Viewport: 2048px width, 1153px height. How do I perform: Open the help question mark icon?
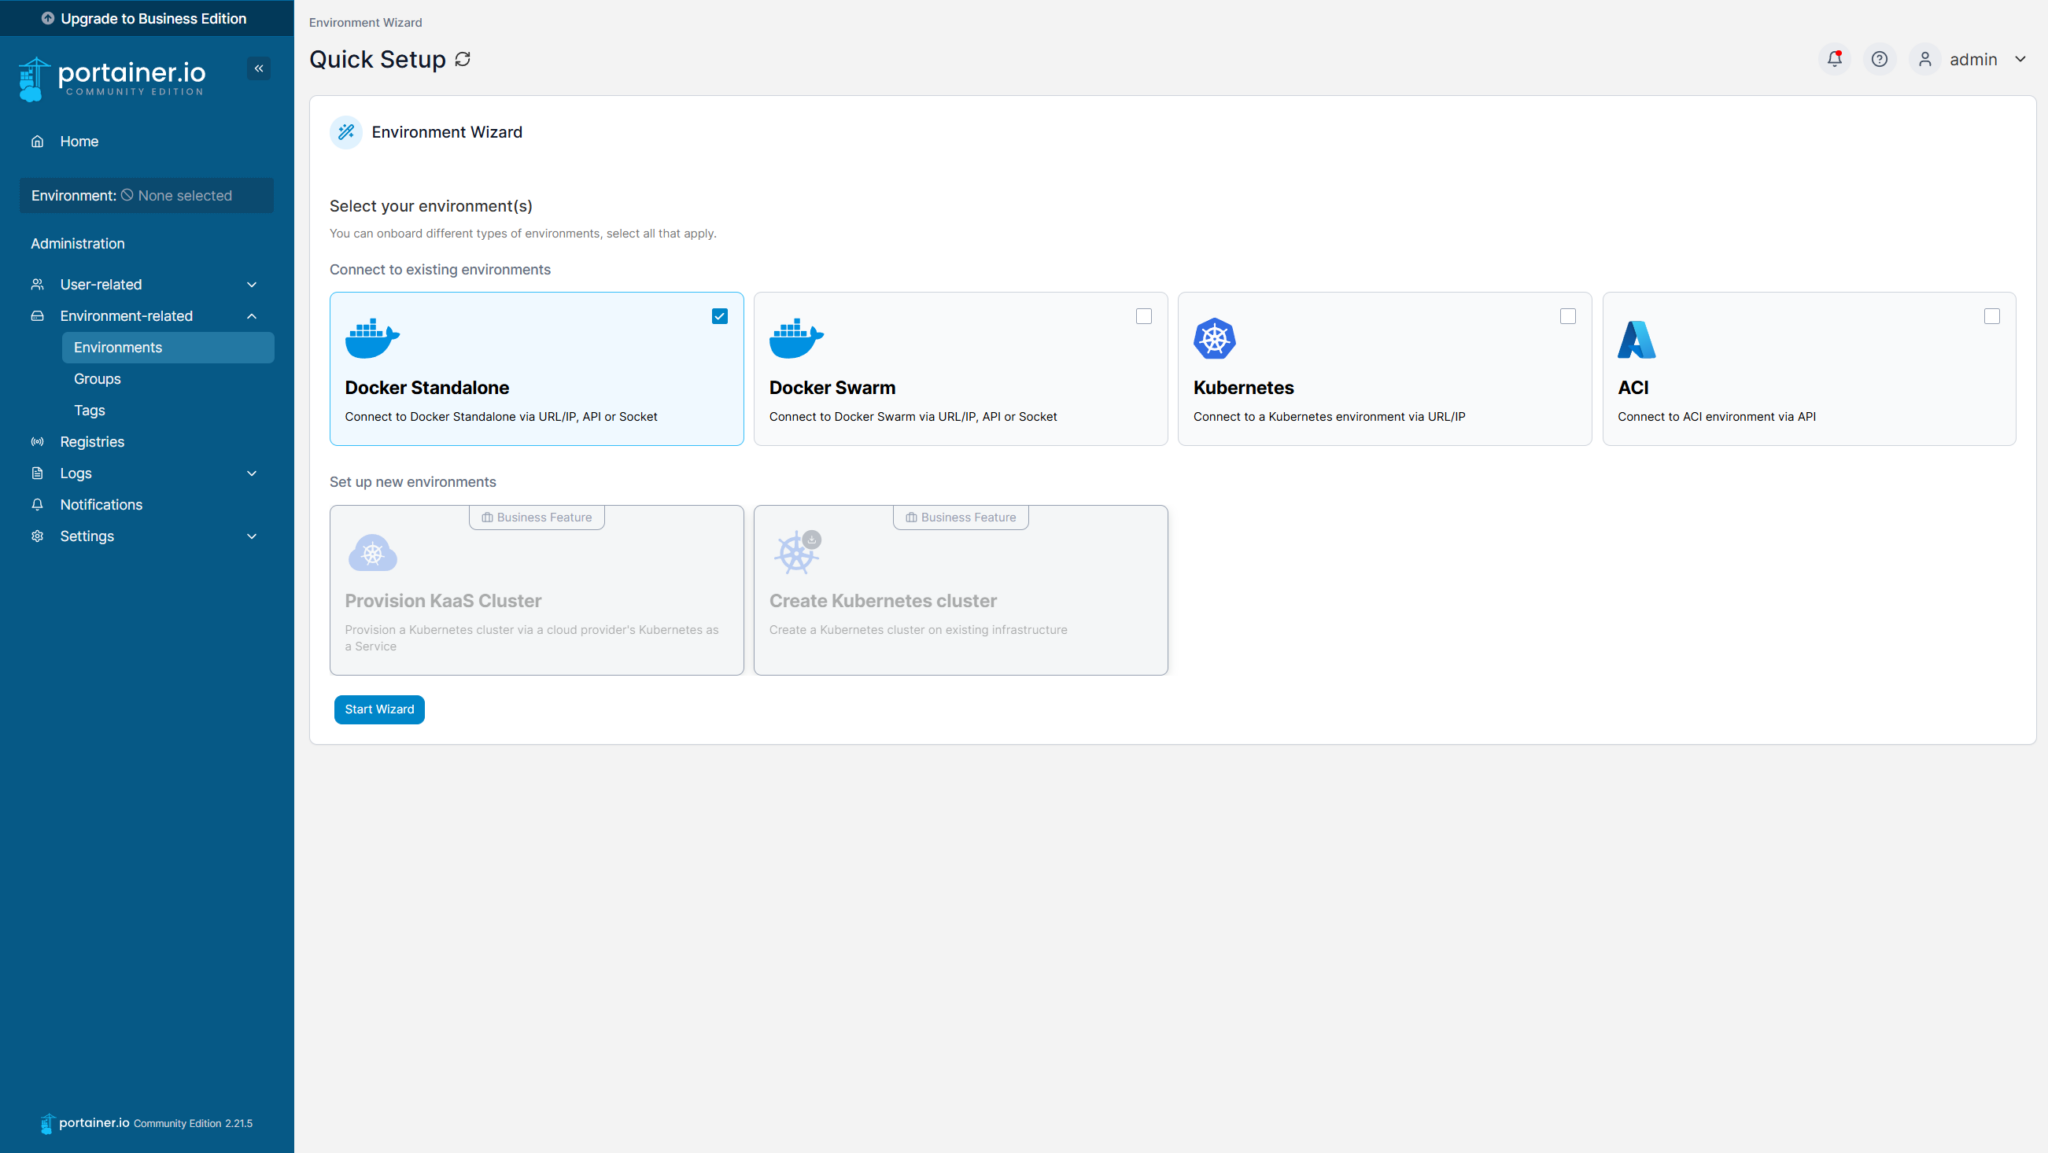click(x=1879, y=59)
